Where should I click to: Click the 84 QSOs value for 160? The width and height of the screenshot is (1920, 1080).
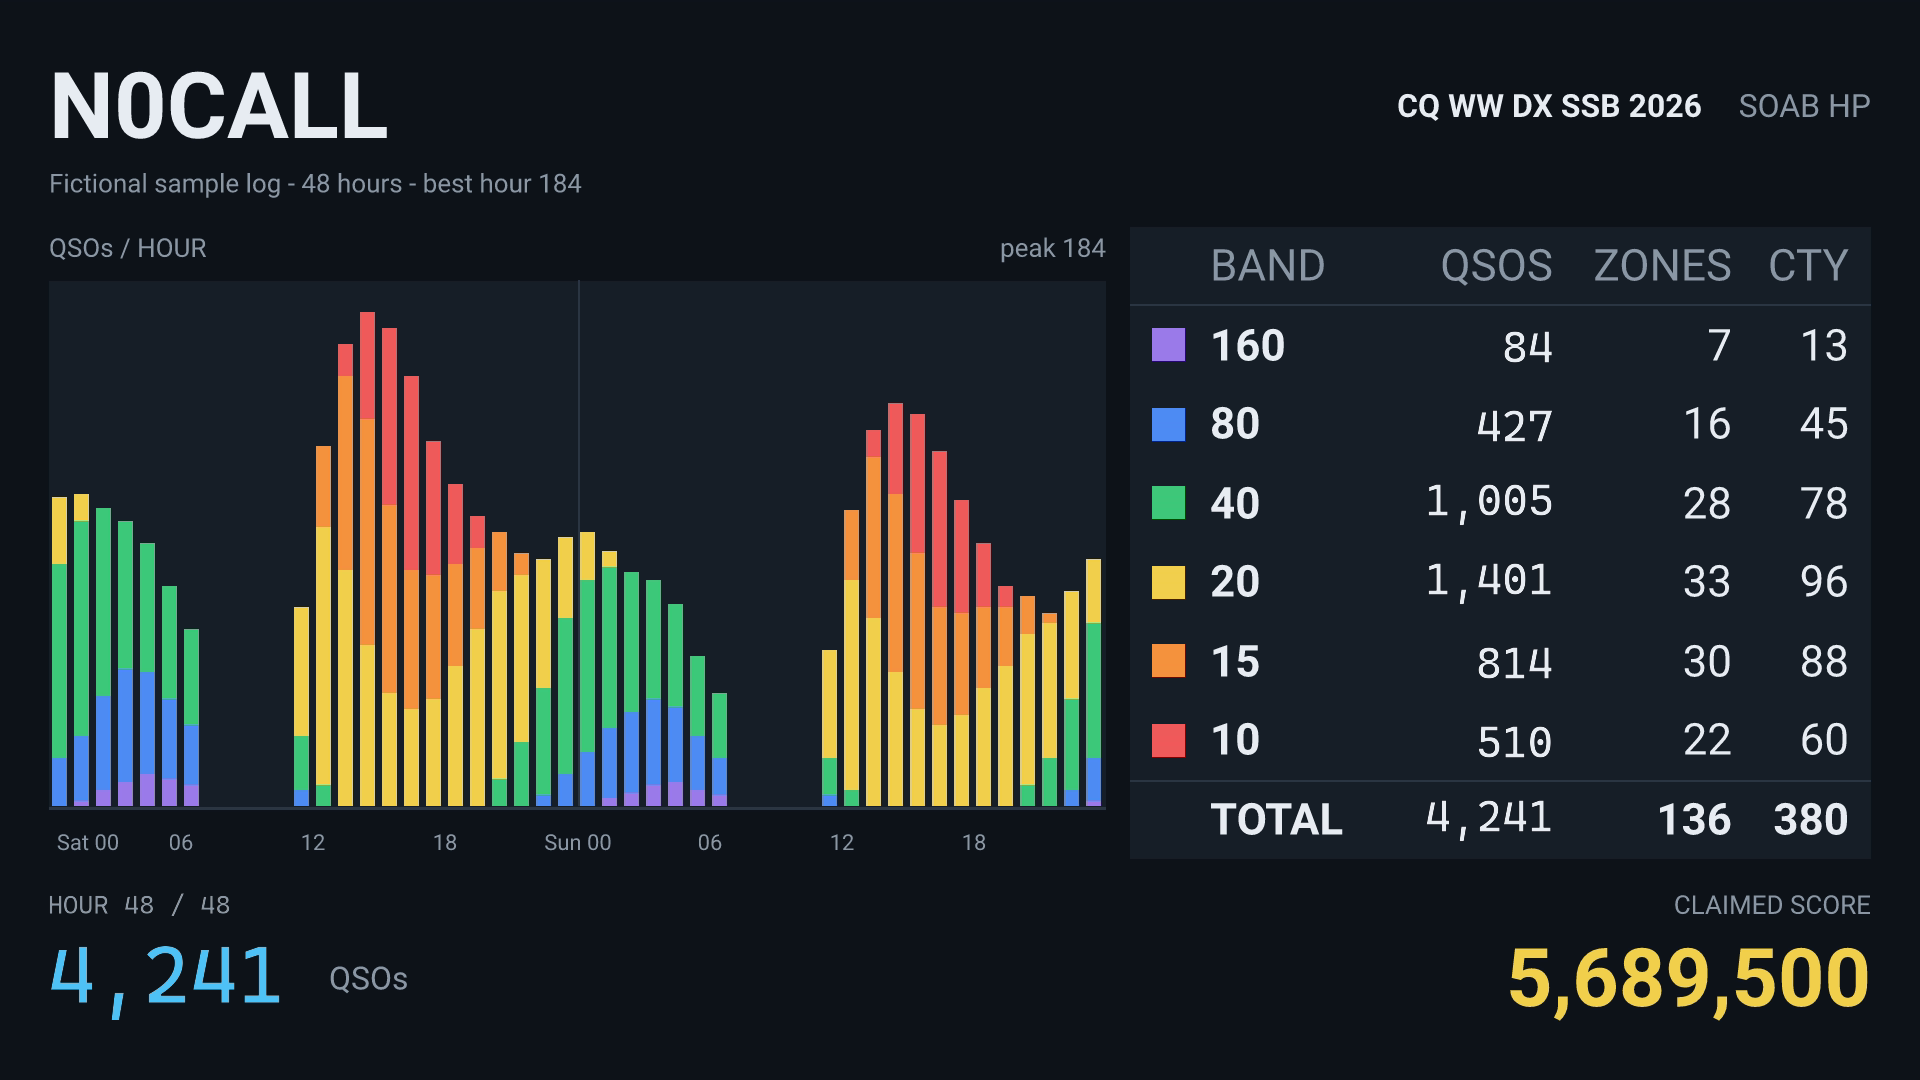pyautogui.click(x=1528, y=346)
